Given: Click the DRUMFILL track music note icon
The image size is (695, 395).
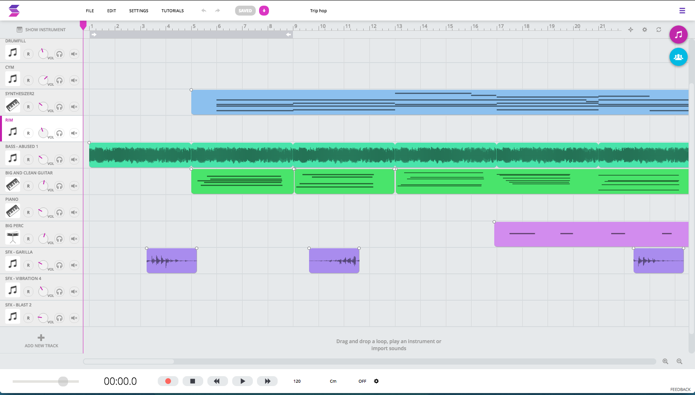Looking at the screenshot, I should coord(12,53).
